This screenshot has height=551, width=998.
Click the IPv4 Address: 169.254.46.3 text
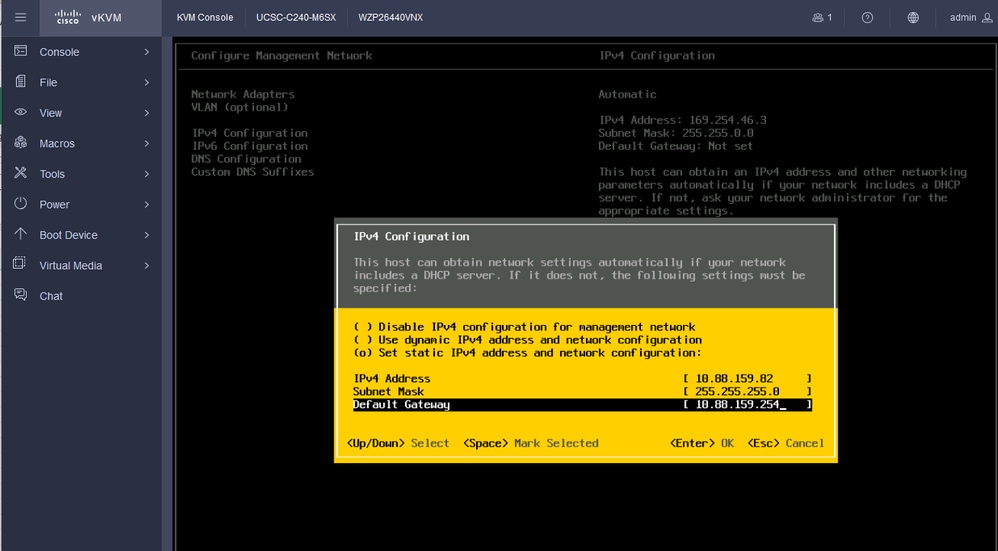coord(682,120)
